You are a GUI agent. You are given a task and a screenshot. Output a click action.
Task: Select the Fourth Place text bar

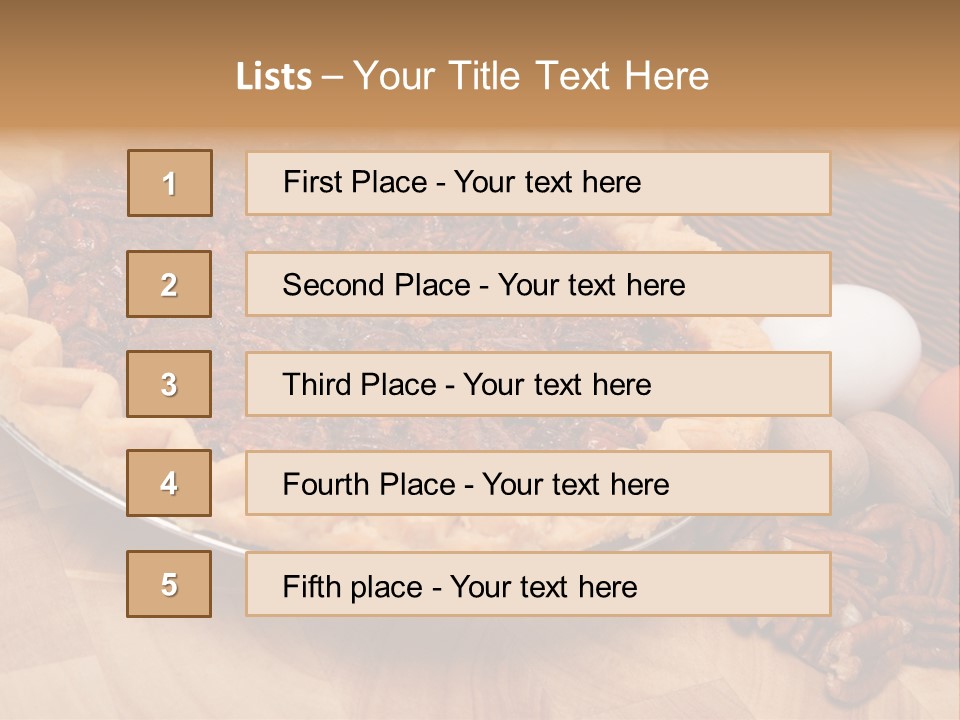tap(538, 483)
